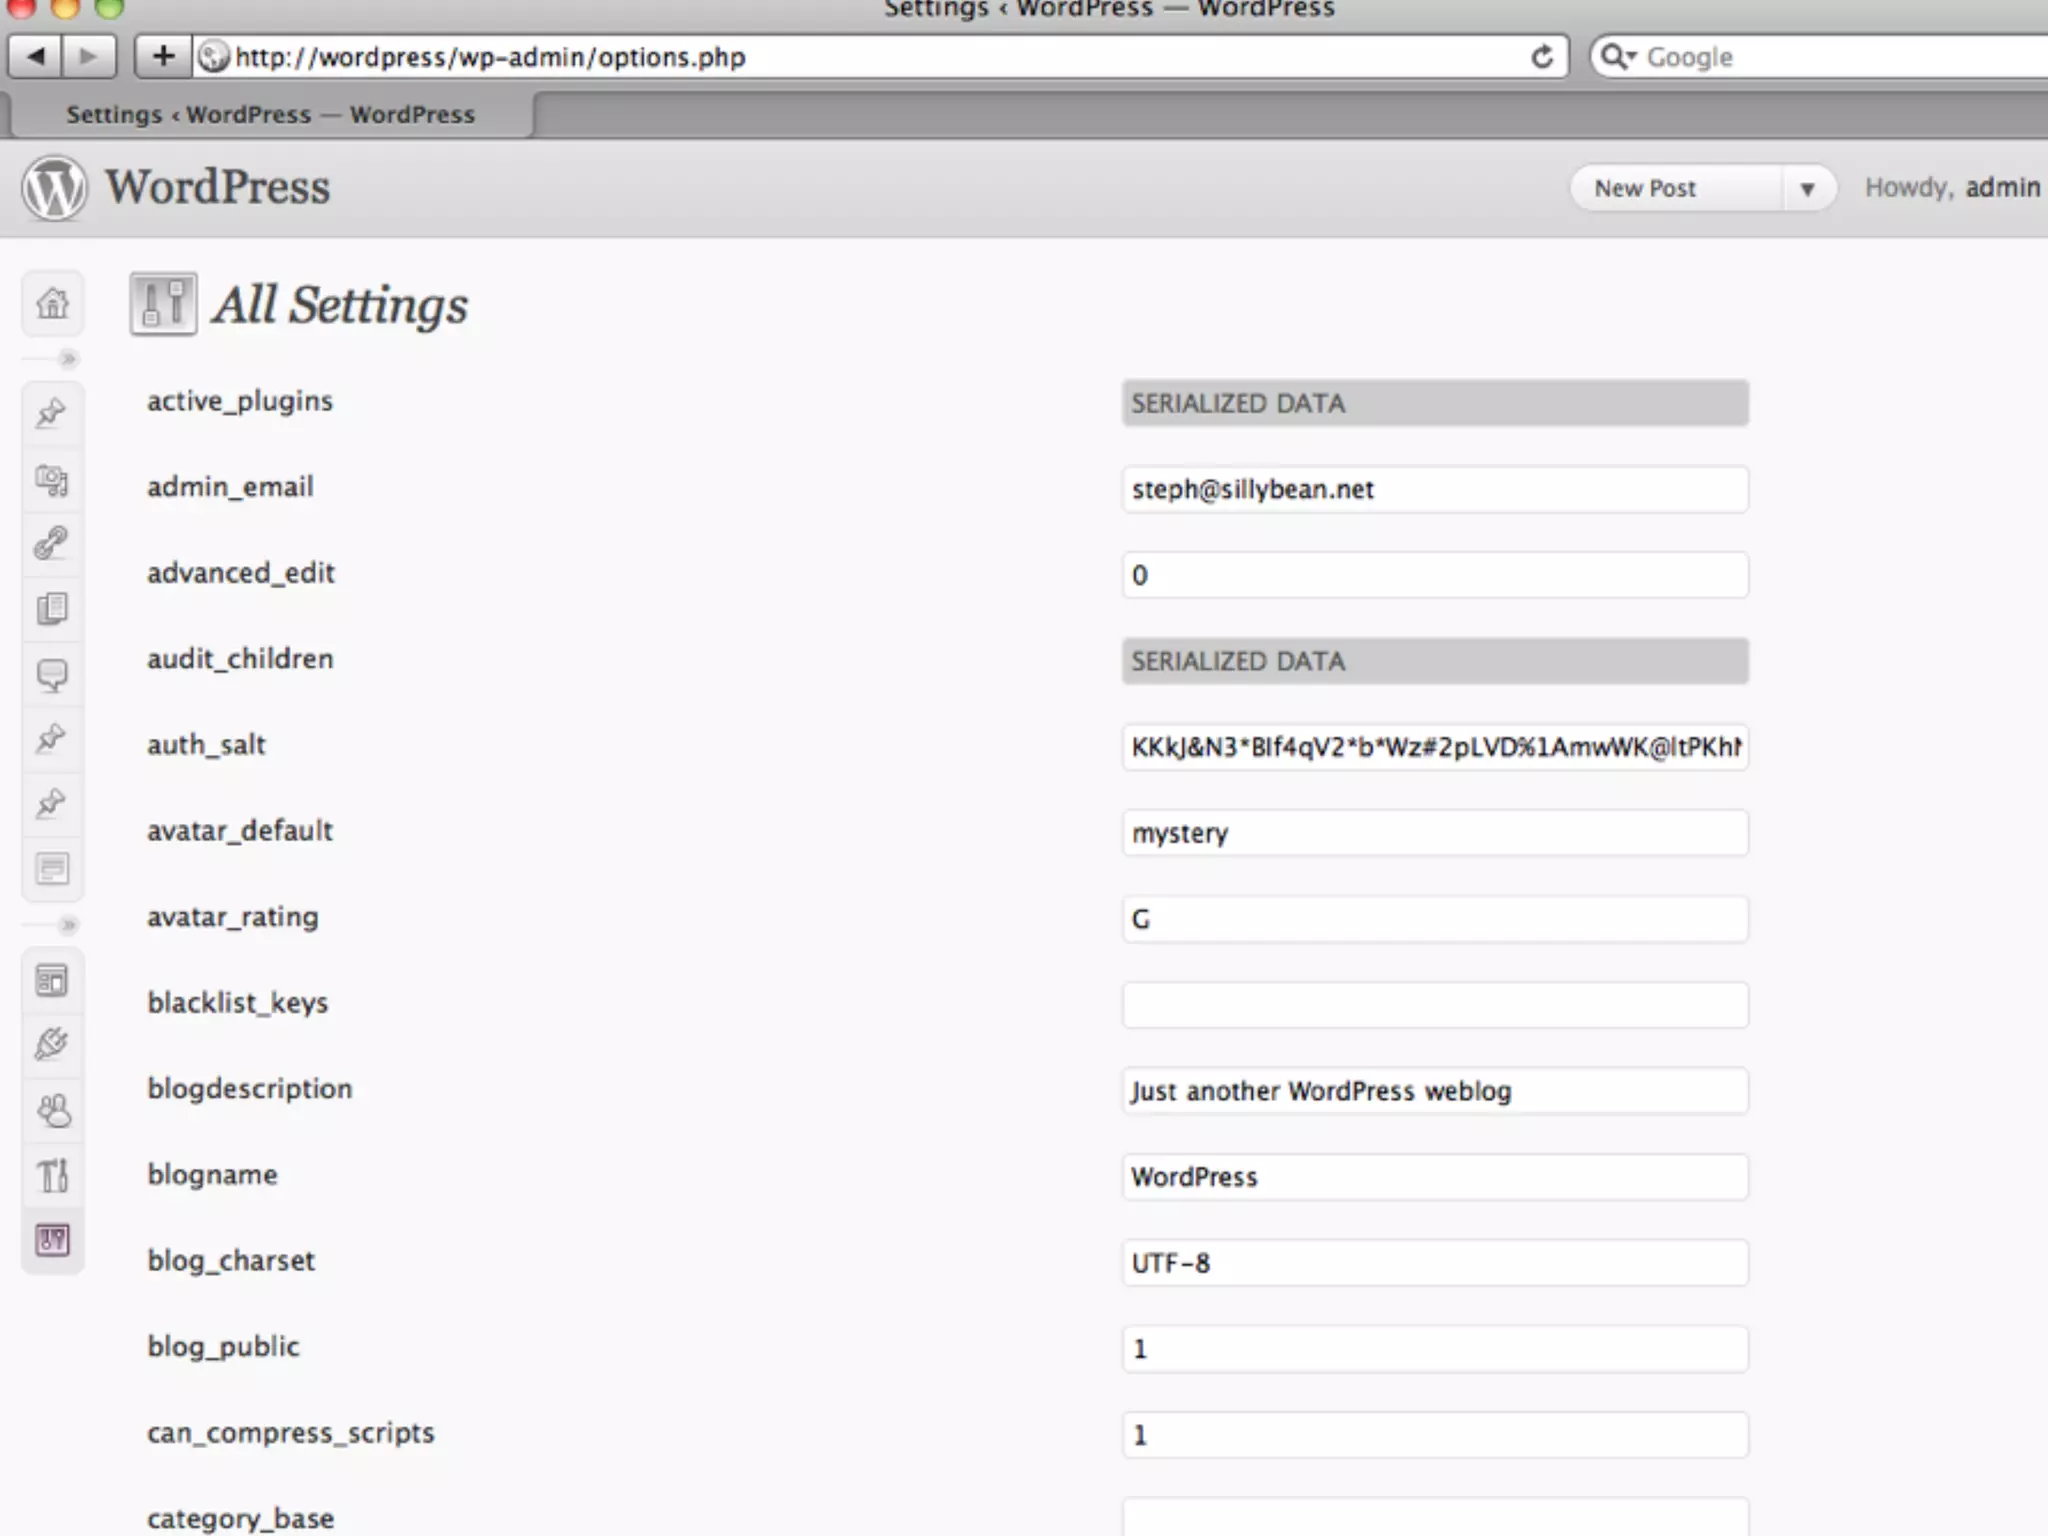This screenshot has height=1536, width=2048.
Task: Open the Plugins plug icon
Action: 52,1045
